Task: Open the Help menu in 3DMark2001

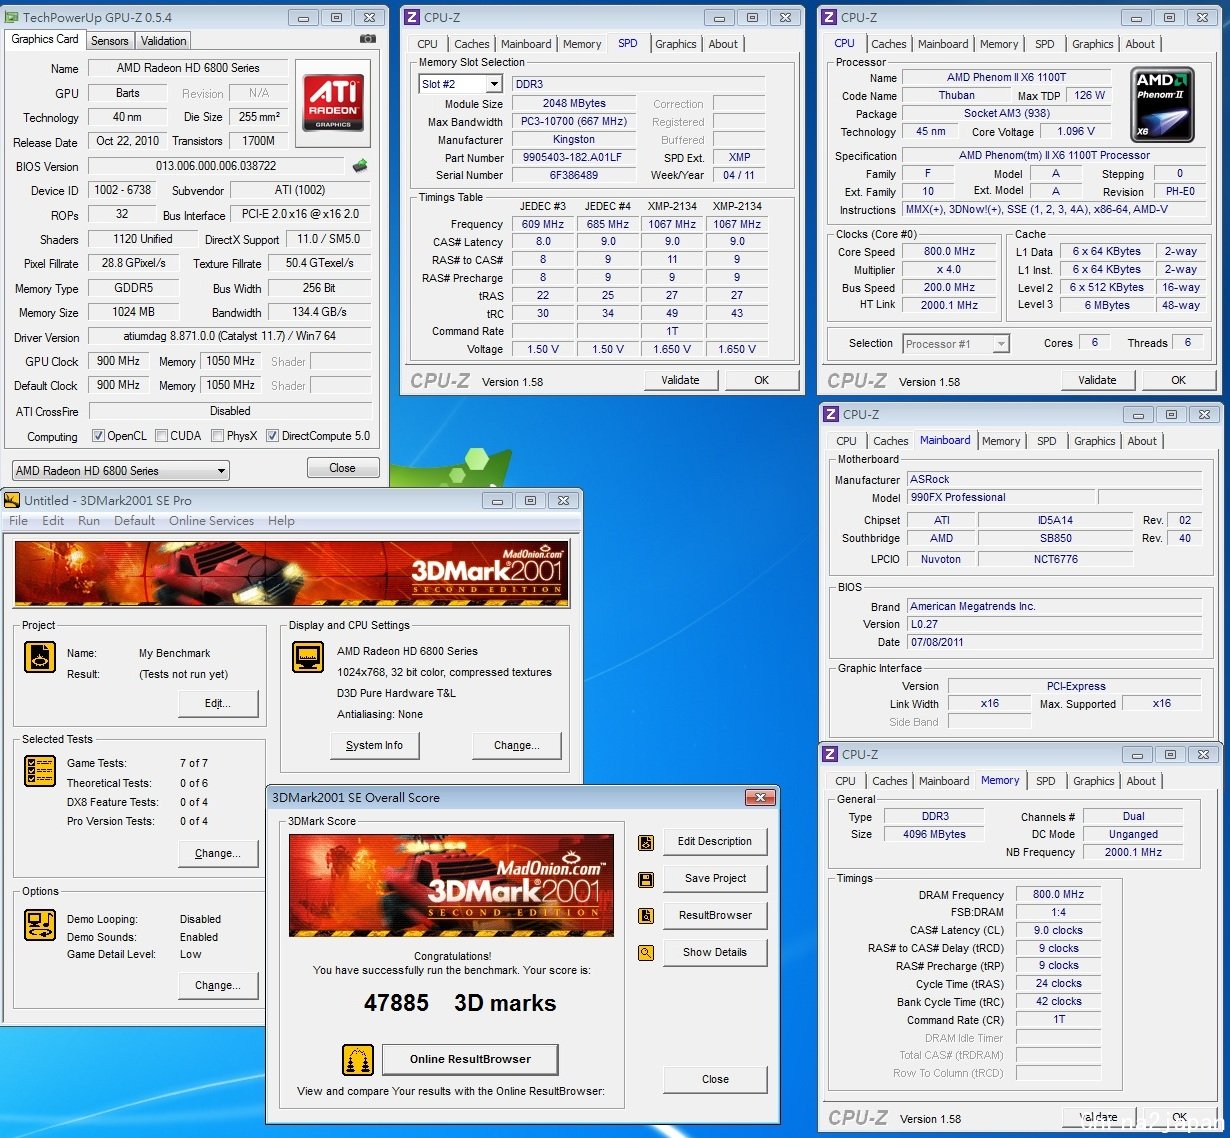Action: click(x=281, y=521)
